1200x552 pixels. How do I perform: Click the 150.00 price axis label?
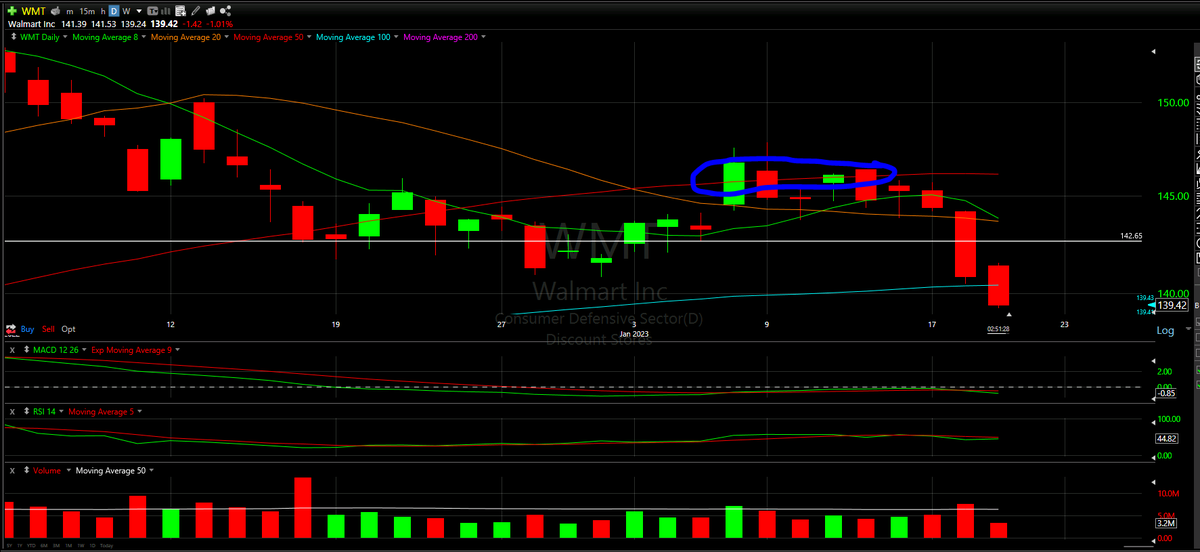(1172, 102)
